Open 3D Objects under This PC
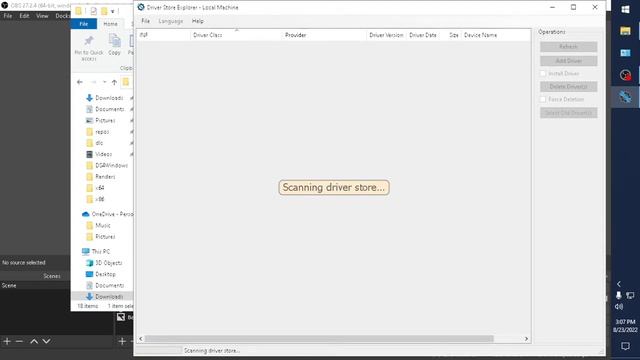Viewport: 640px width, 360px height. (108, 263)
